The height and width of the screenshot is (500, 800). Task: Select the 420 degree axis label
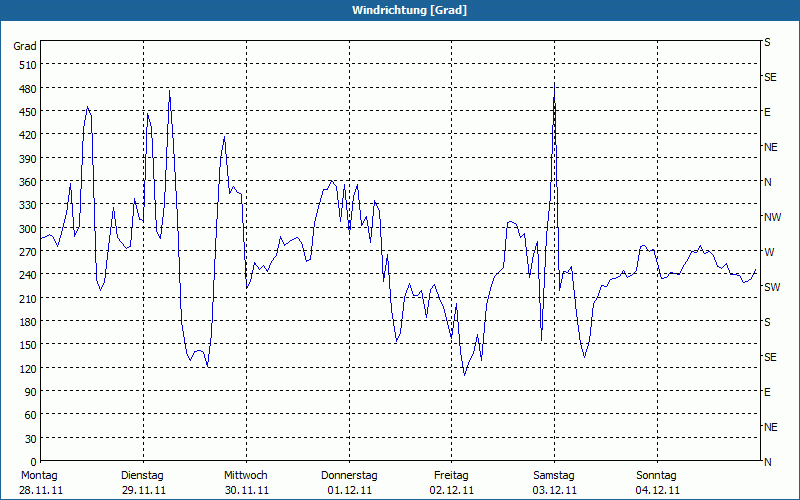coord(28,135)
